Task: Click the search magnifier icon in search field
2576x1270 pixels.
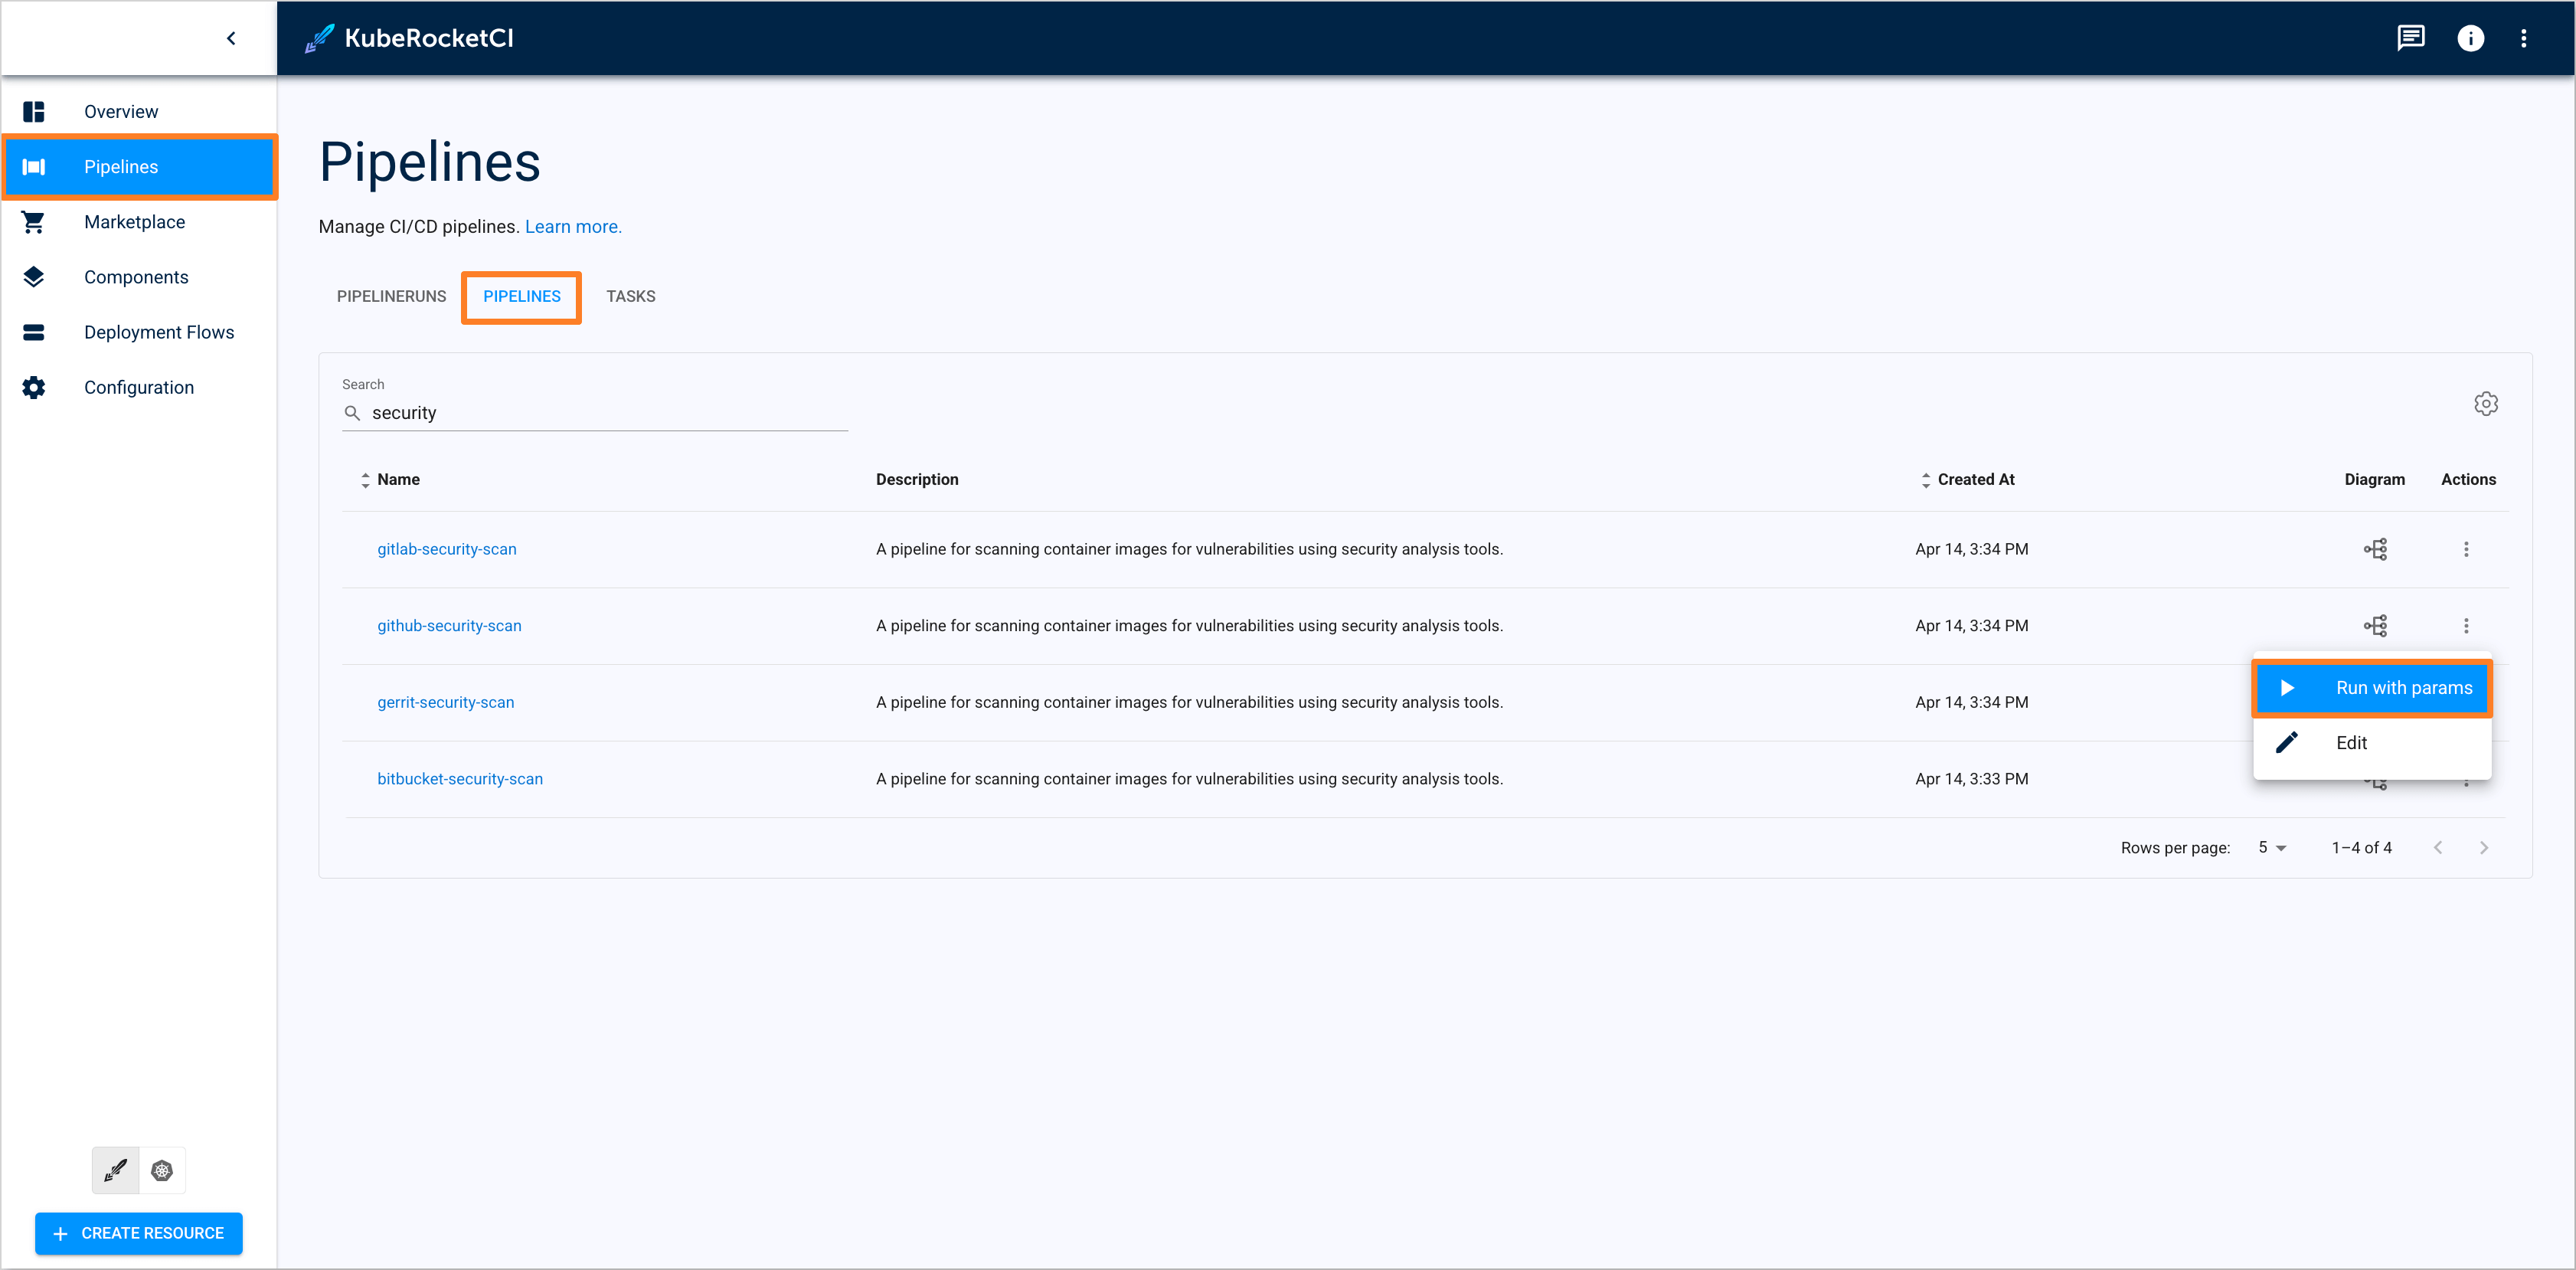Action: 352,412
